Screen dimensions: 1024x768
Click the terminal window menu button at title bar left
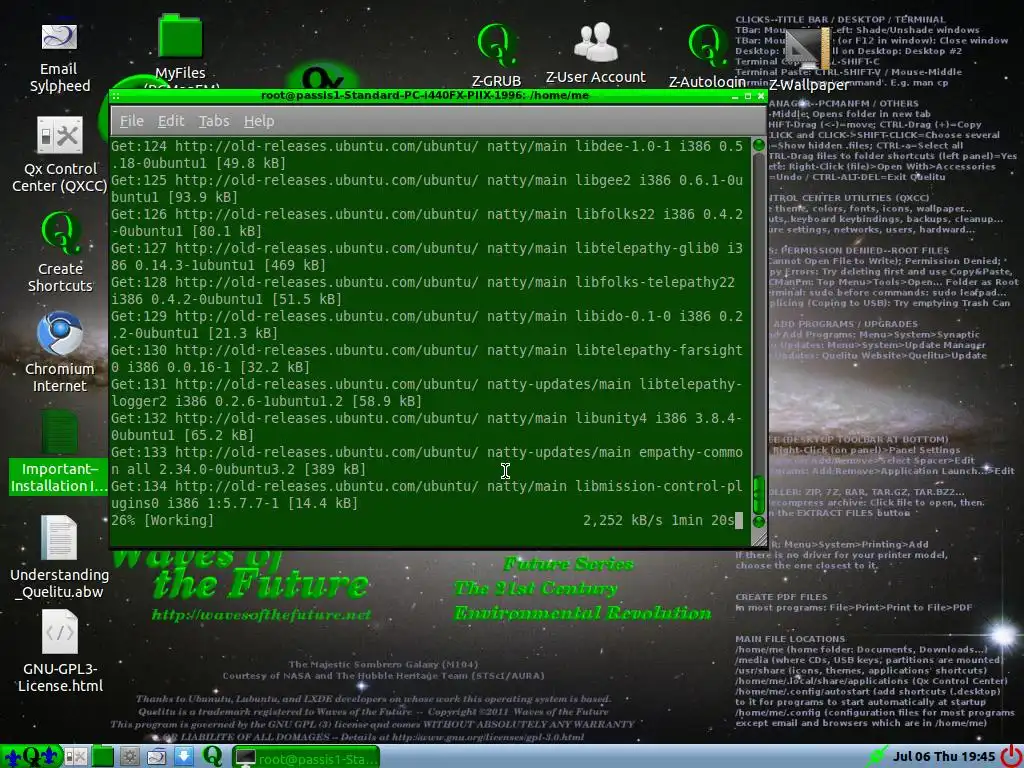coord(116,96)
